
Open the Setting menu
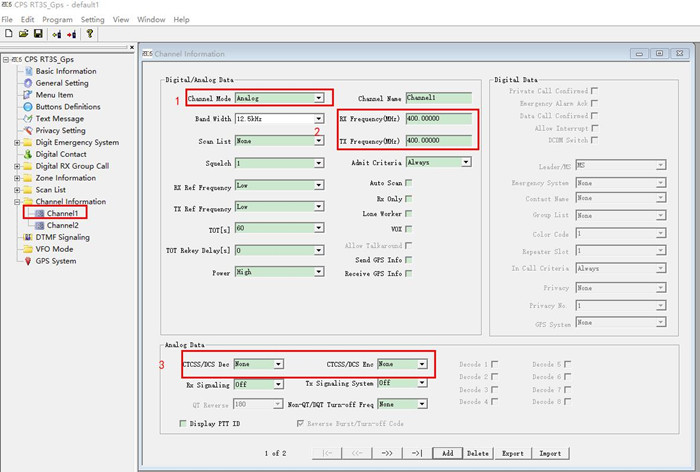[92, 19]
